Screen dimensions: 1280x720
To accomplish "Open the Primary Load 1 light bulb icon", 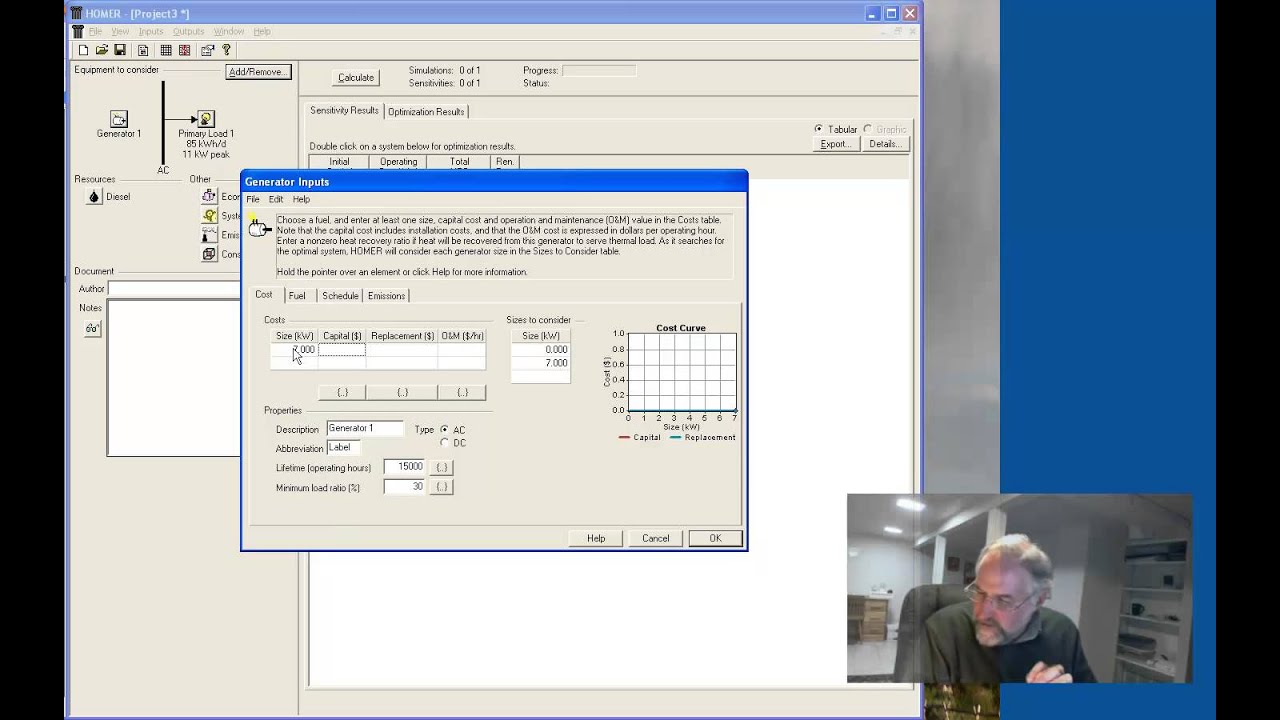I will pos(206,119).
